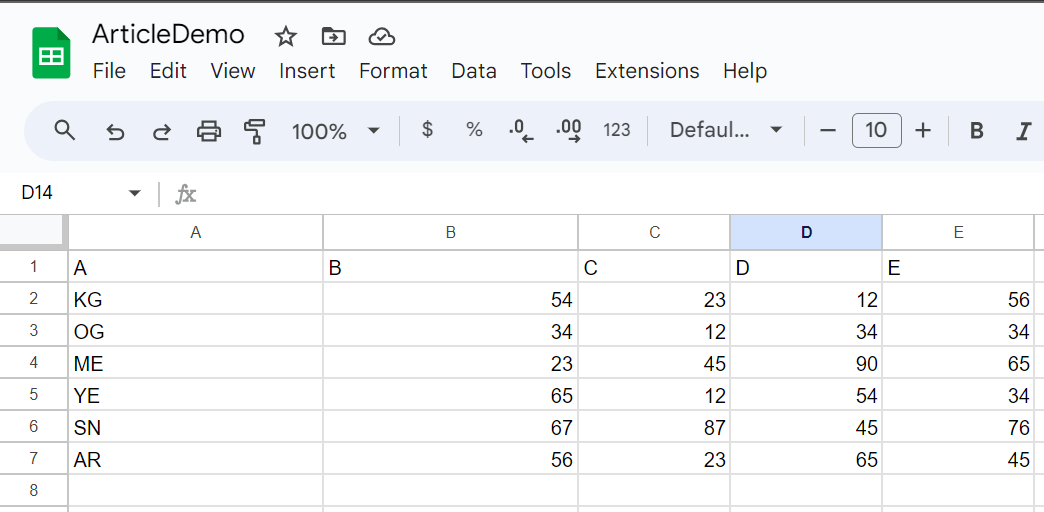This screenshot has height=512, width=1044.
Task: Select cell with value 67
Action: point(450,427)
